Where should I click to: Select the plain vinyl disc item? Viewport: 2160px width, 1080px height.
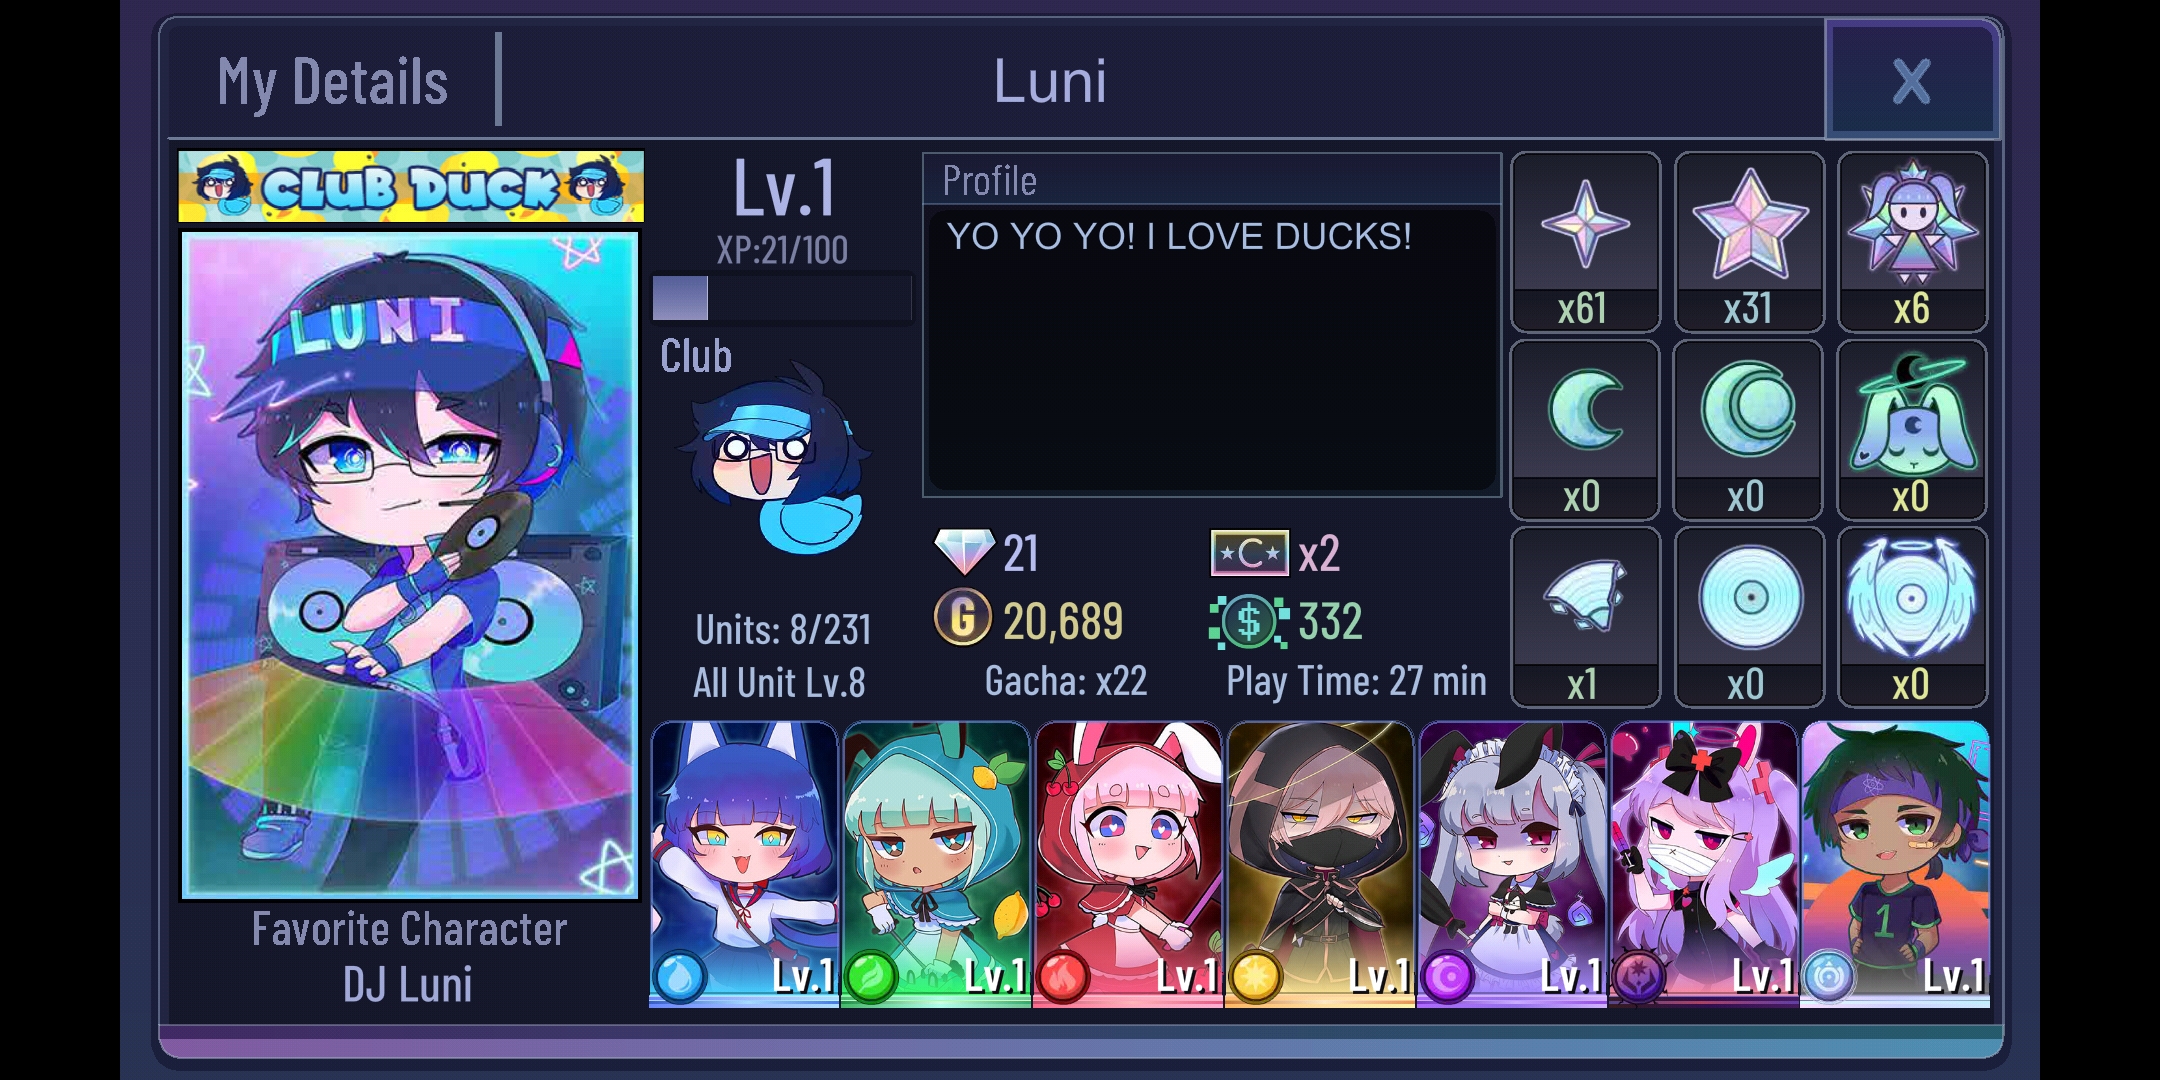click(1749, 617)
